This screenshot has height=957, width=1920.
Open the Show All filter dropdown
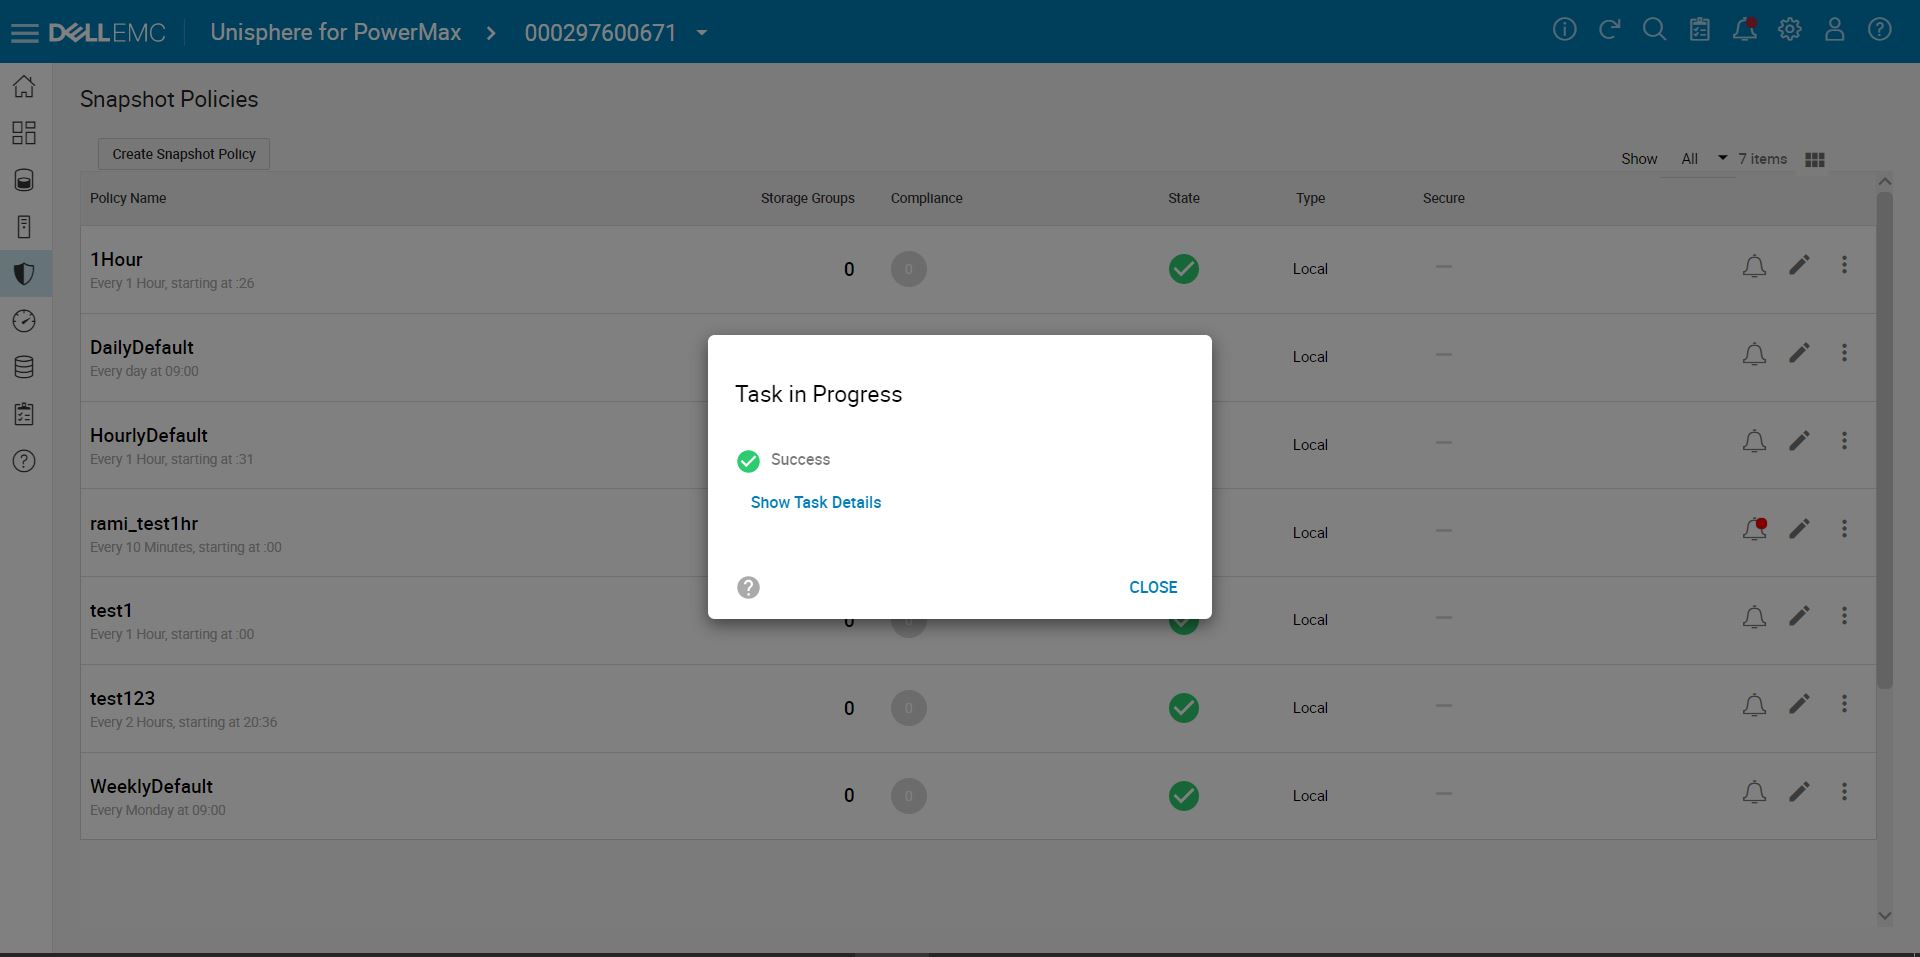click(x=1700, y=158)
